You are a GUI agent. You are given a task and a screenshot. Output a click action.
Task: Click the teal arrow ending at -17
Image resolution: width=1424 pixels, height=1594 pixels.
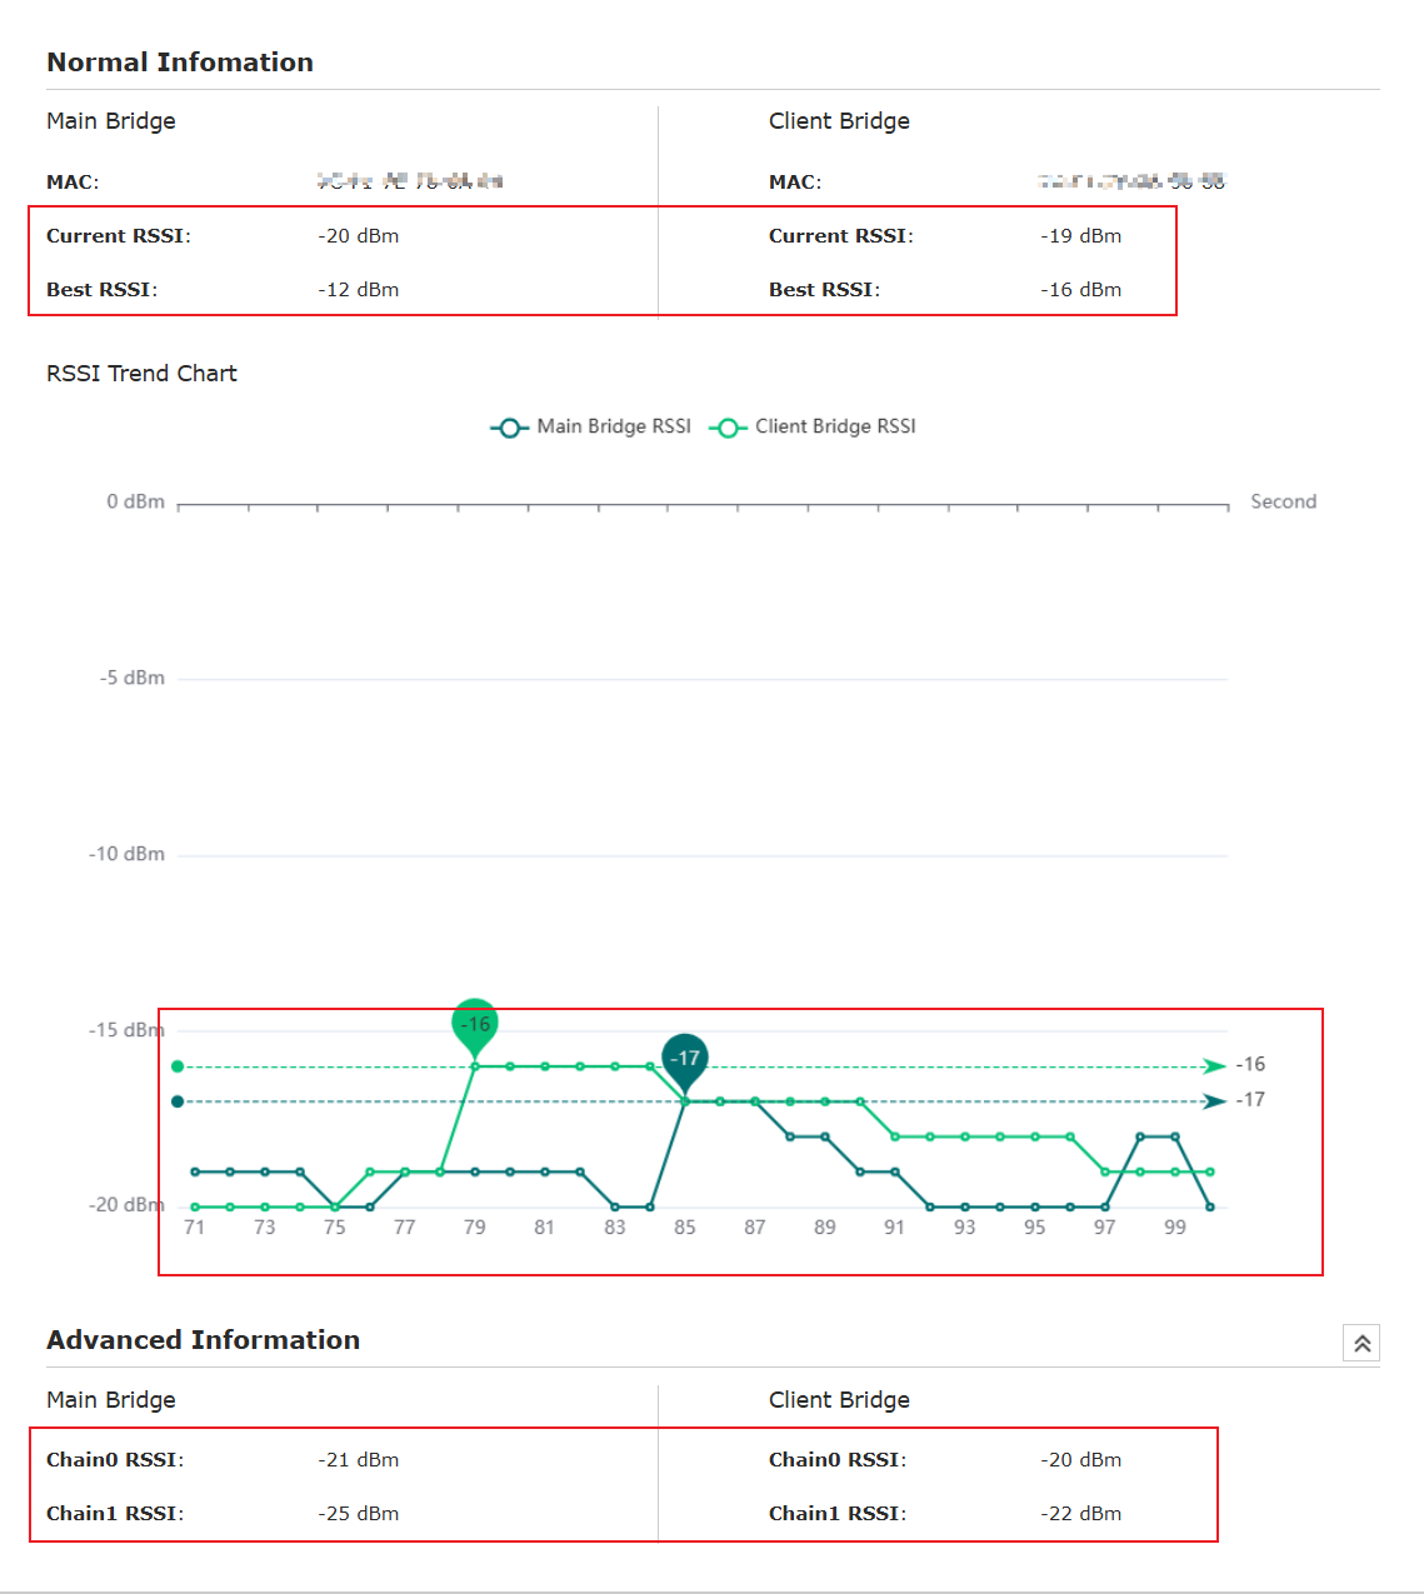tap(1214, 1101)
